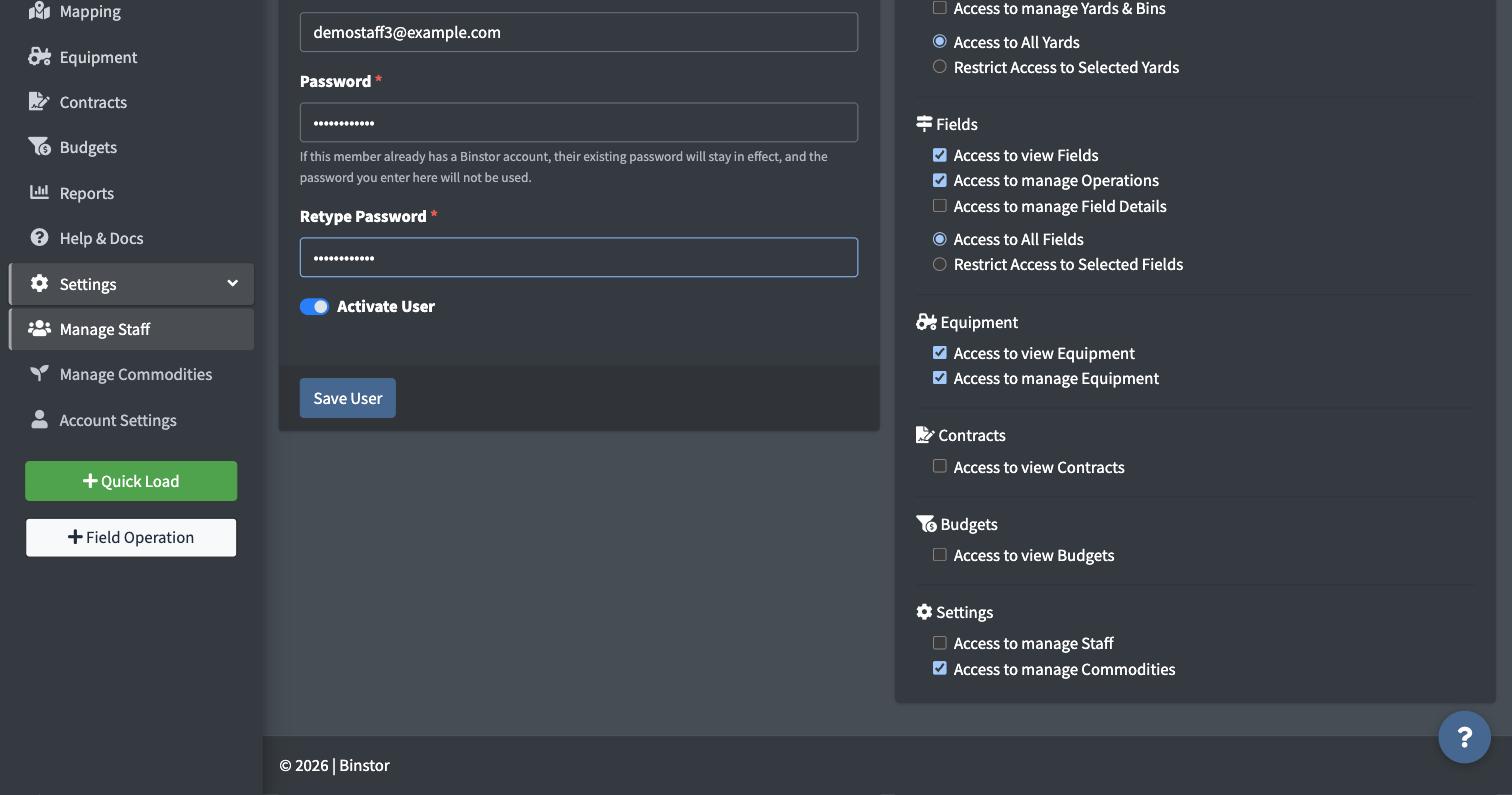Click the Mapping map icon in sidebar
The image size is (1512, 795).
pyautogui.click(x=39, y=11)
